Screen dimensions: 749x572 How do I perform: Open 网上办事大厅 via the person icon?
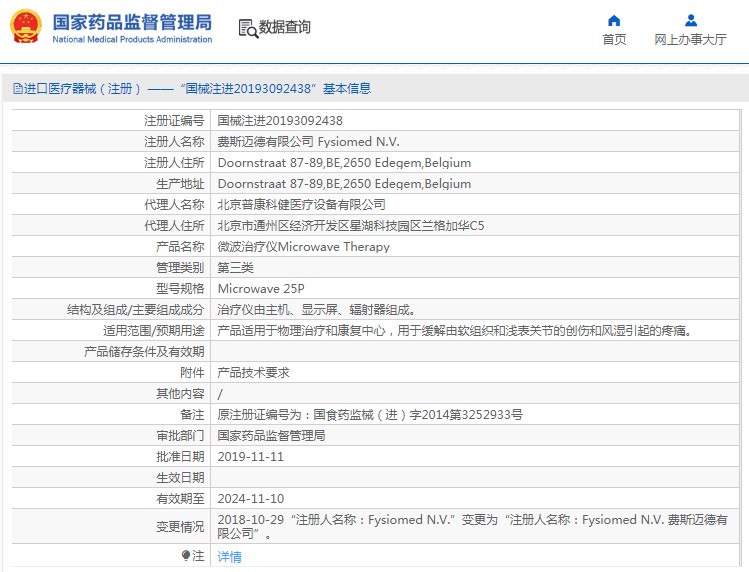click(691, 21)
